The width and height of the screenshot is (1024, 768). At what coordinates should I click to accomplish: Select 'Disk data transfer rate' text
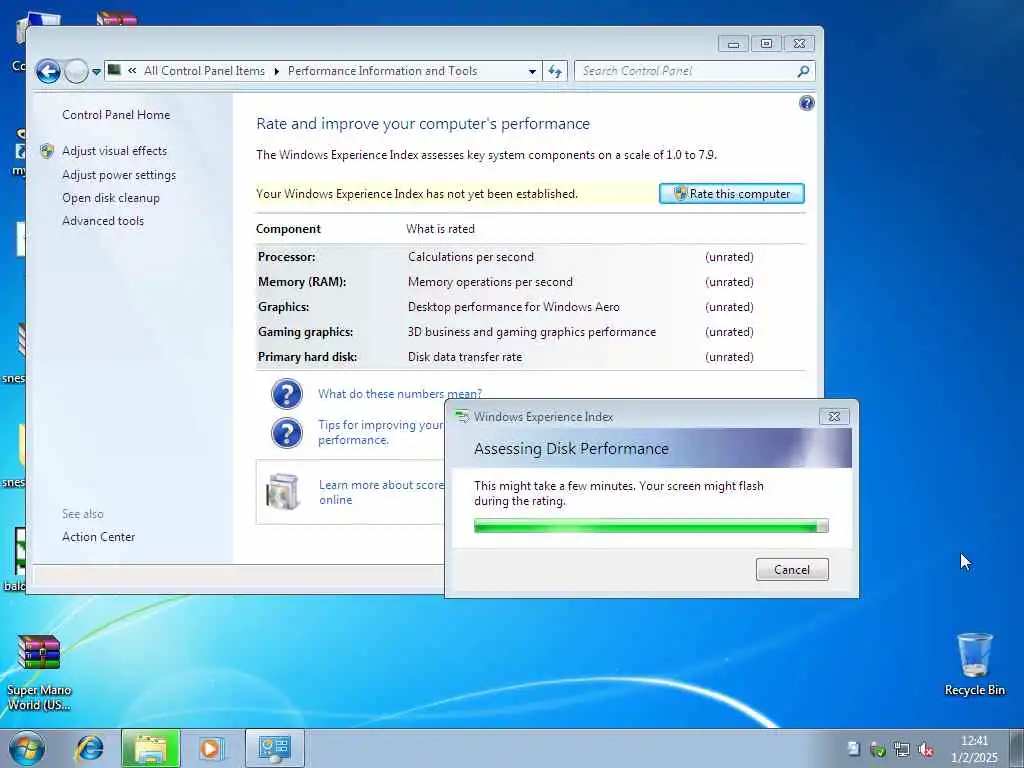(x=465, y=357)
